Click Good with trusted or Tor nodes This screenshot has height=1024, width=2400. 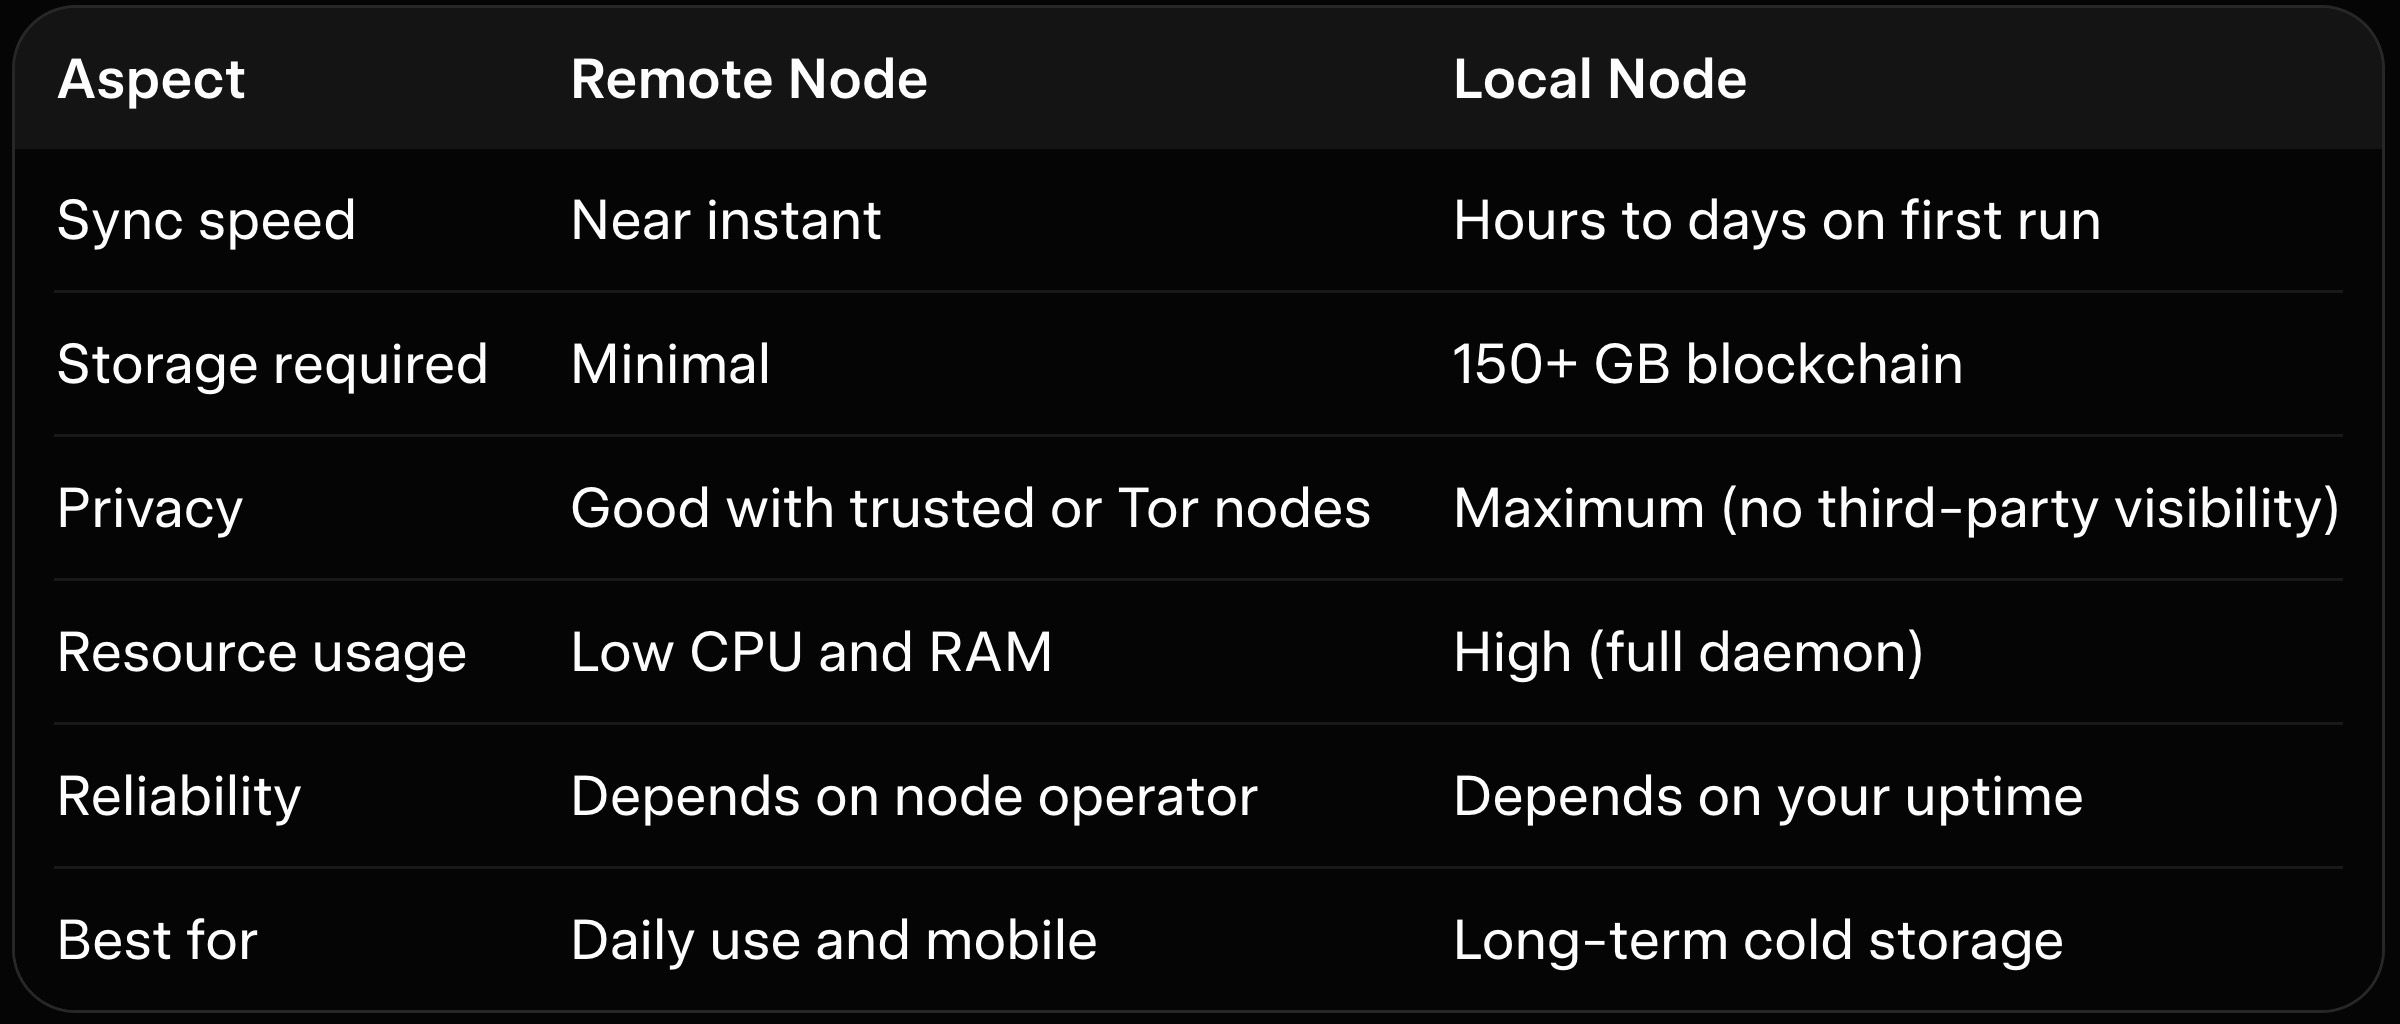point(970,508)
